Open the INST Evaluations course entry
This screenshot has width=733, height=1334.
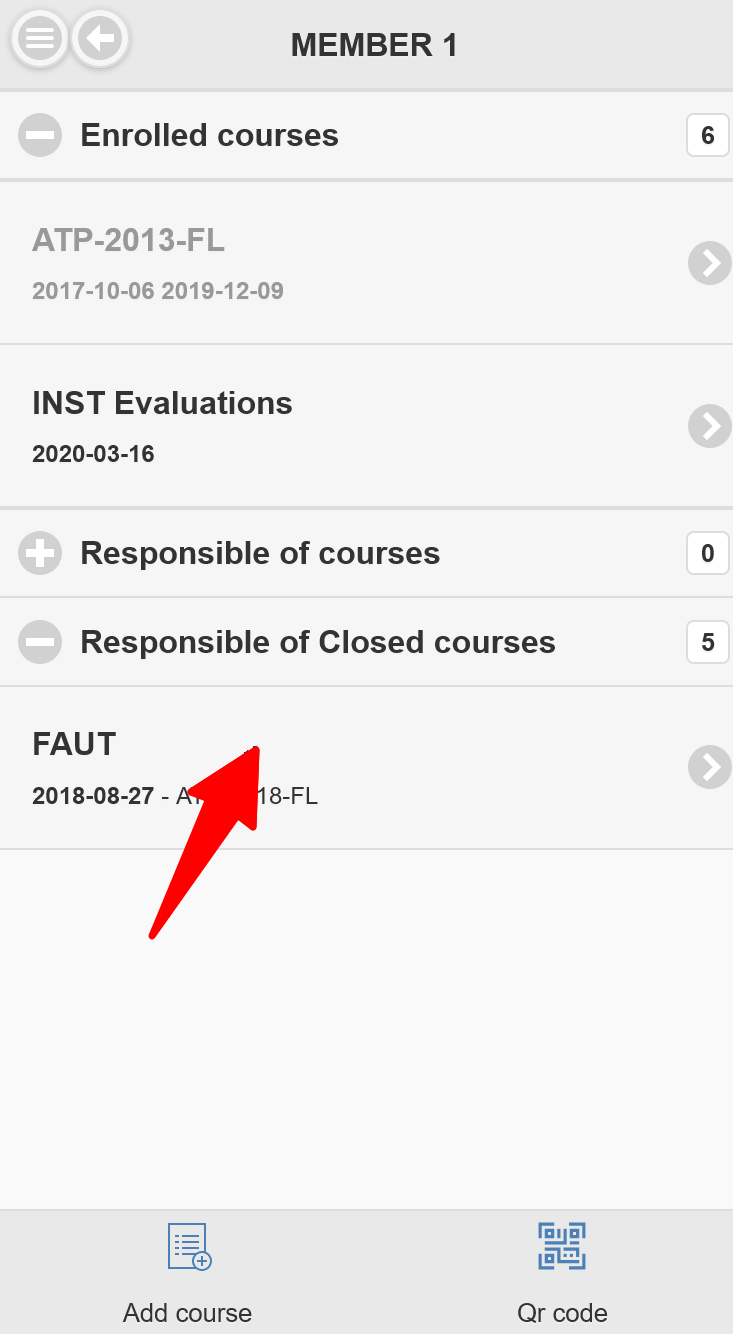(x=162, y=403)
